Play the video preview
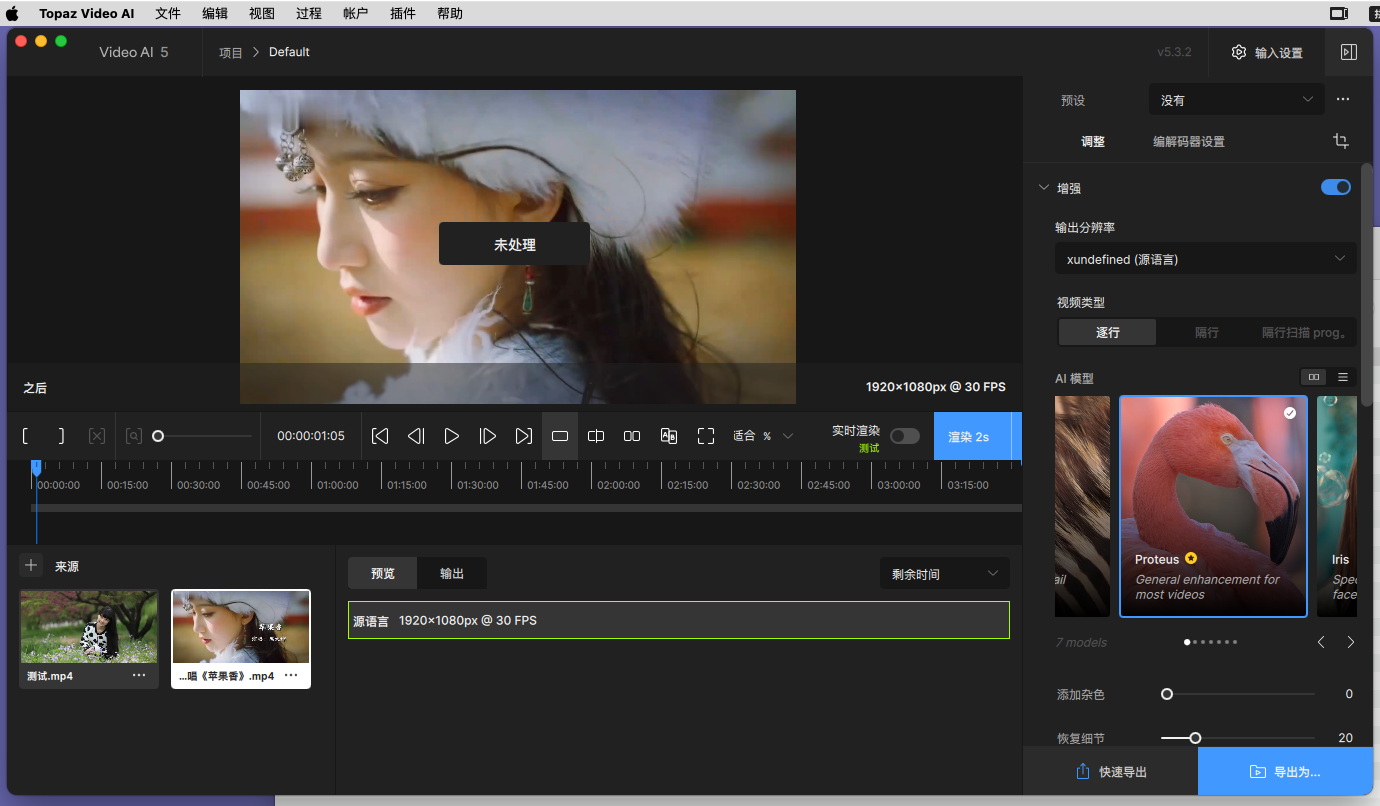 452,436
